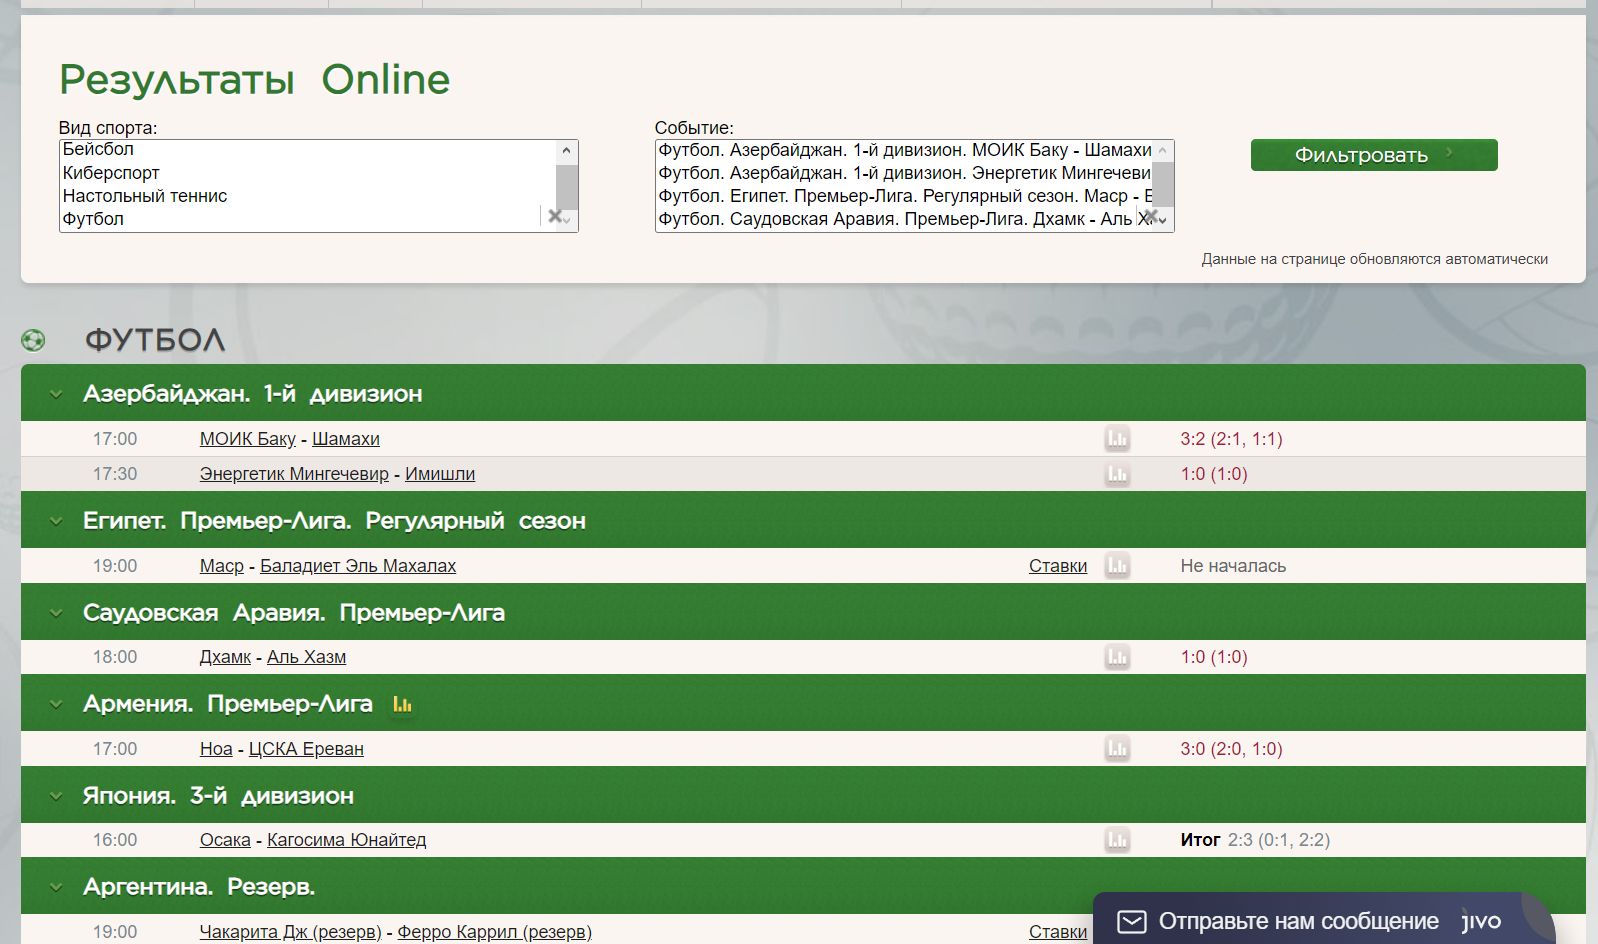
Task: Open Осака team link
Action: [225, 840]
